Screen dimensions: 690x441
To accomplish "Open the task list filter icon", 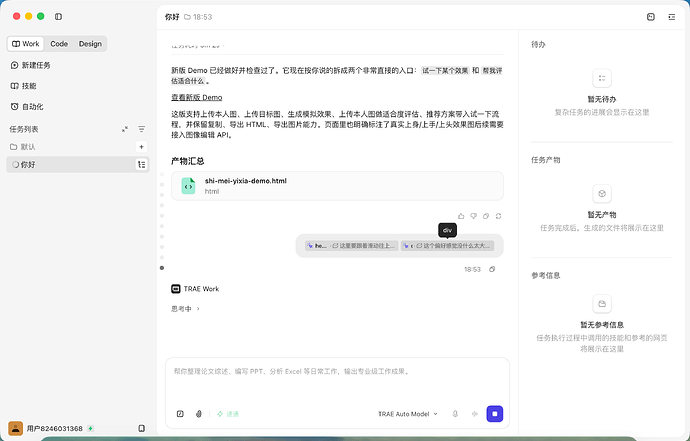I will 141,129.
